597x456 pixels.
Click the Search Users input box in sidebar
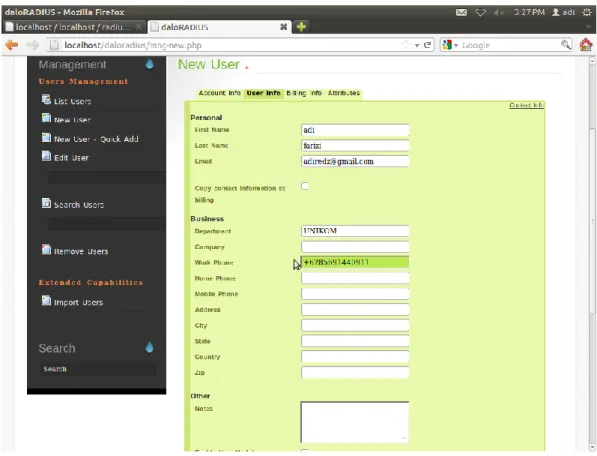point(107,225)
